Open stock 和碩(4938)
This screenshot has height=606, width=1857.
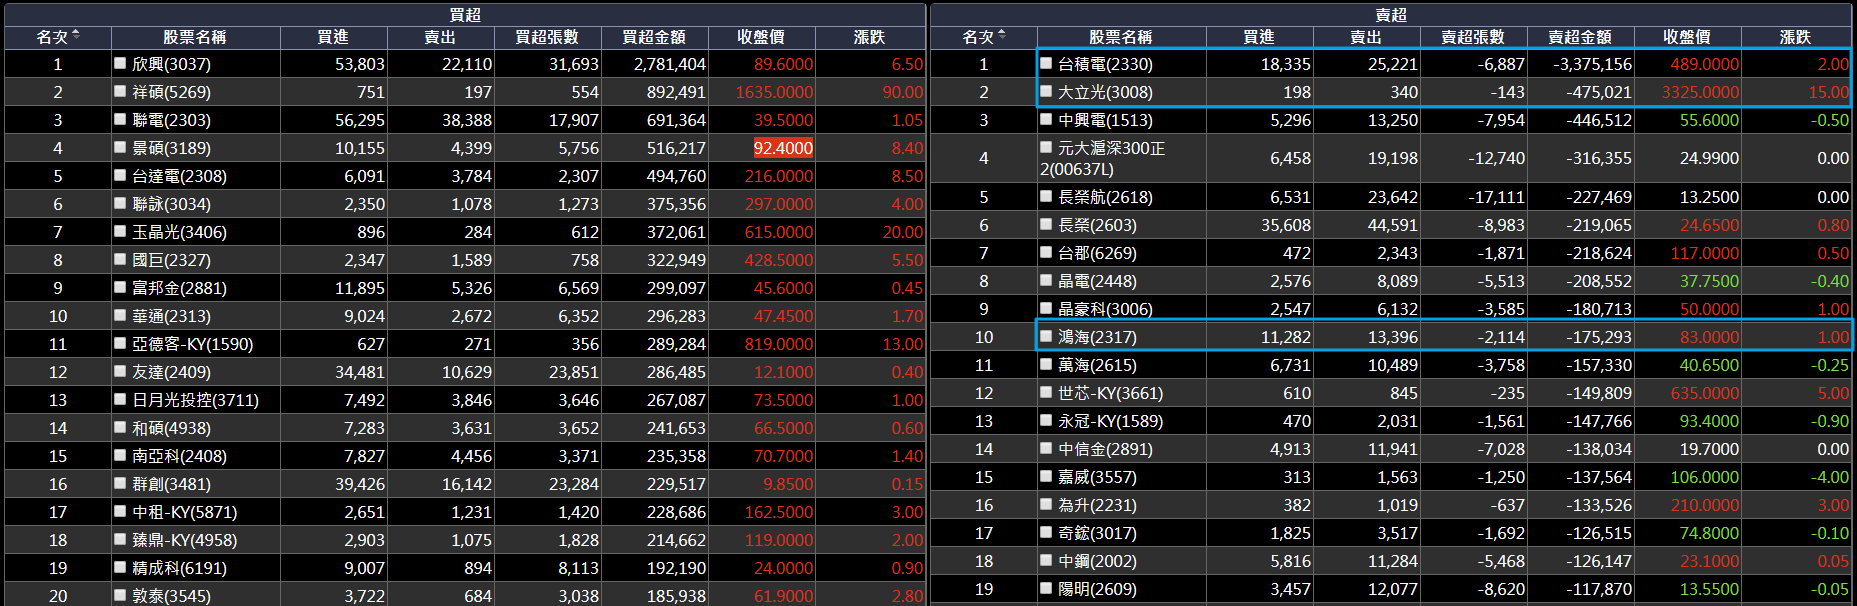[x=171, y=428]
